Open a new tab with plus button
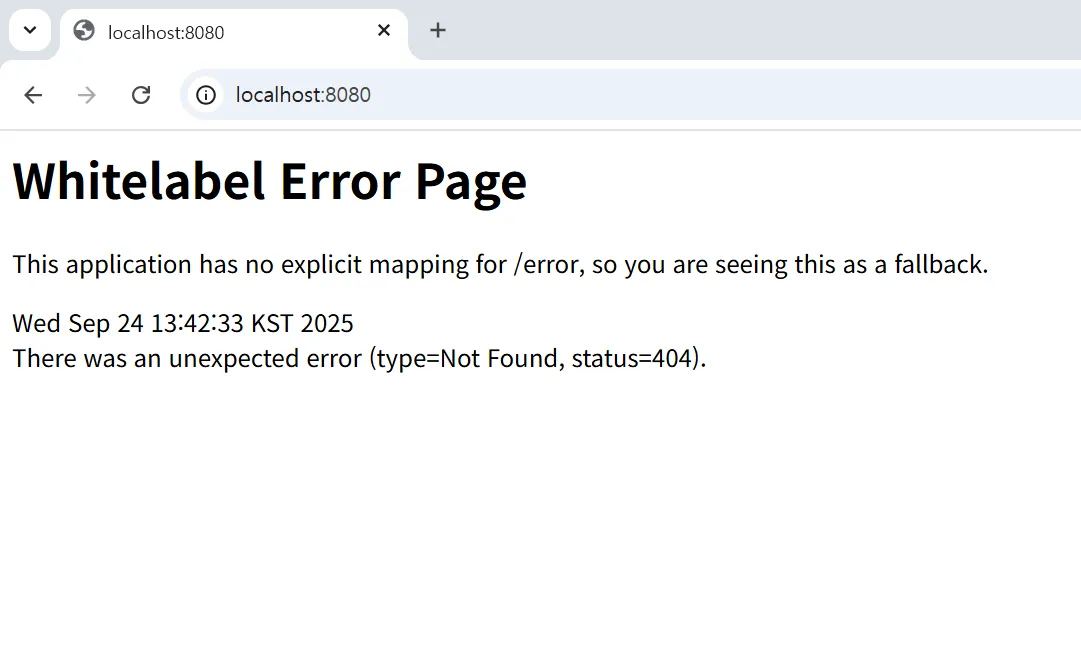The width and height of the screenshot is (1081, 669). (x=438, y=30)
